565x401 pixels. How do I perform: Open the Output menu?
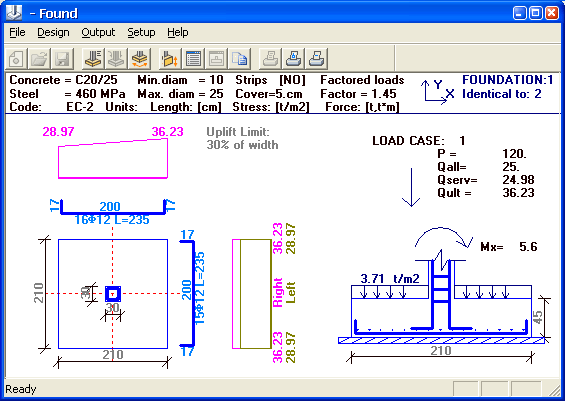point(98,32)
